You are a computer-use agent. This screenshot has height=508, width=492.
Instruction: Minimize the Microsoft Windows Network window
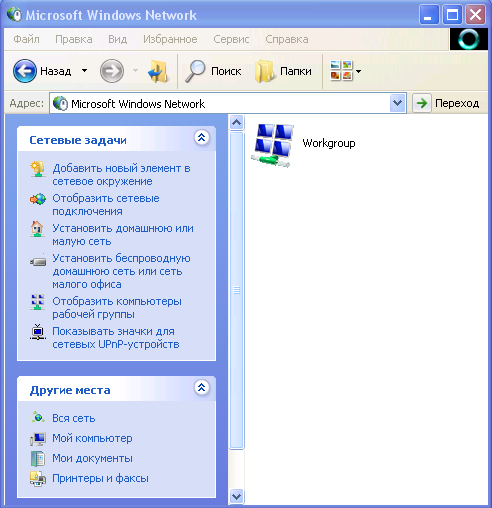(x=429, y=15)
